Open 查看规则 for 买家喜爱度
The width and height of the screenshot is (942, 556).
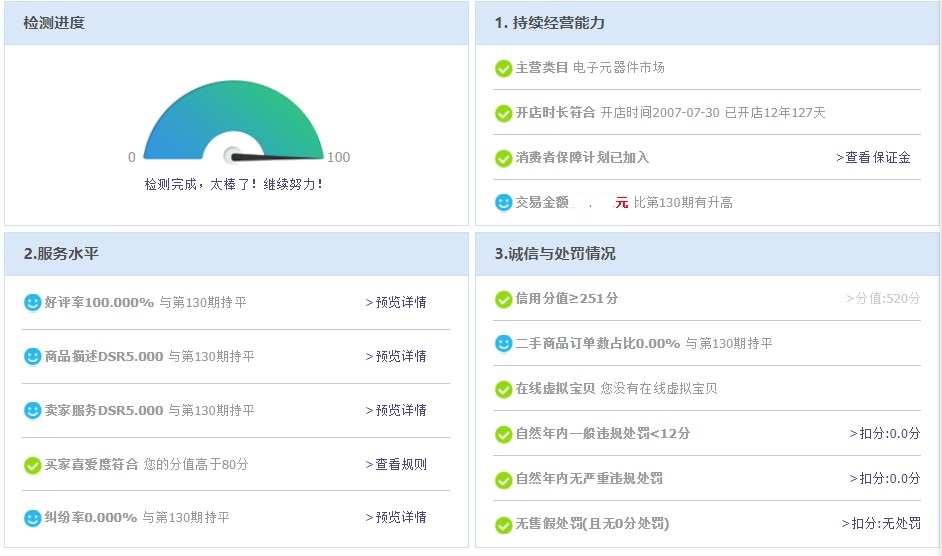click(396, 464)
